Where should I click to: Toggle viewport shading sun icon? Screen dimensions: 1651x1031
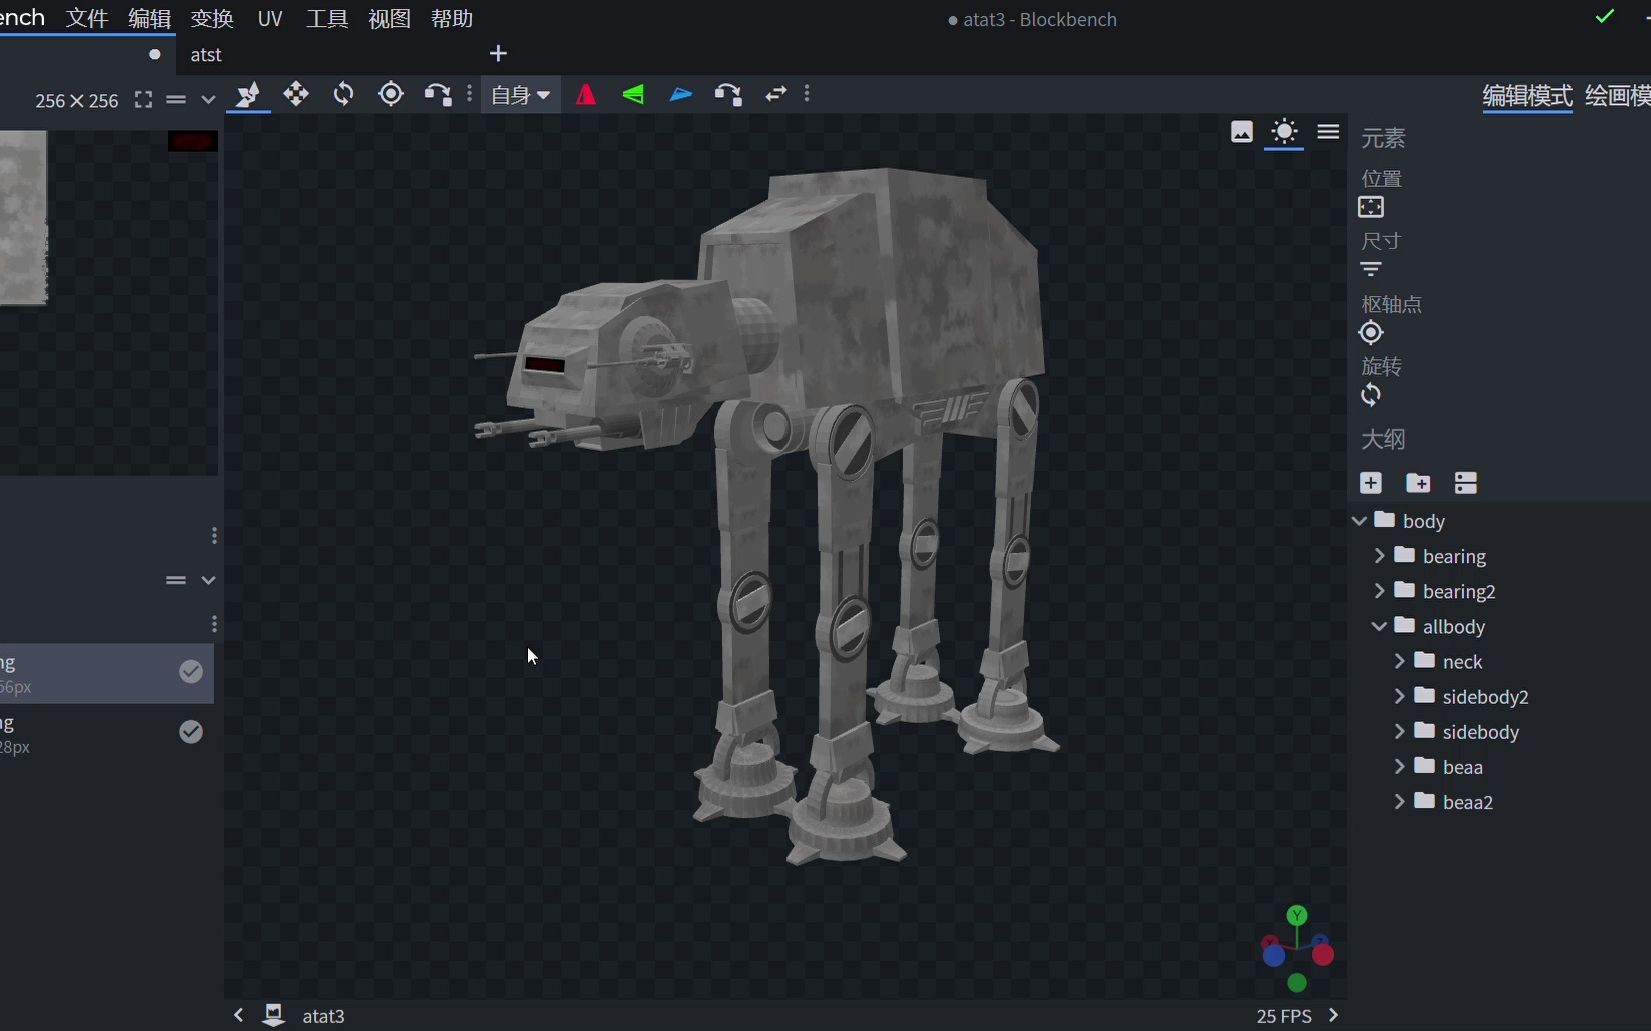[x=1284, y=132]
